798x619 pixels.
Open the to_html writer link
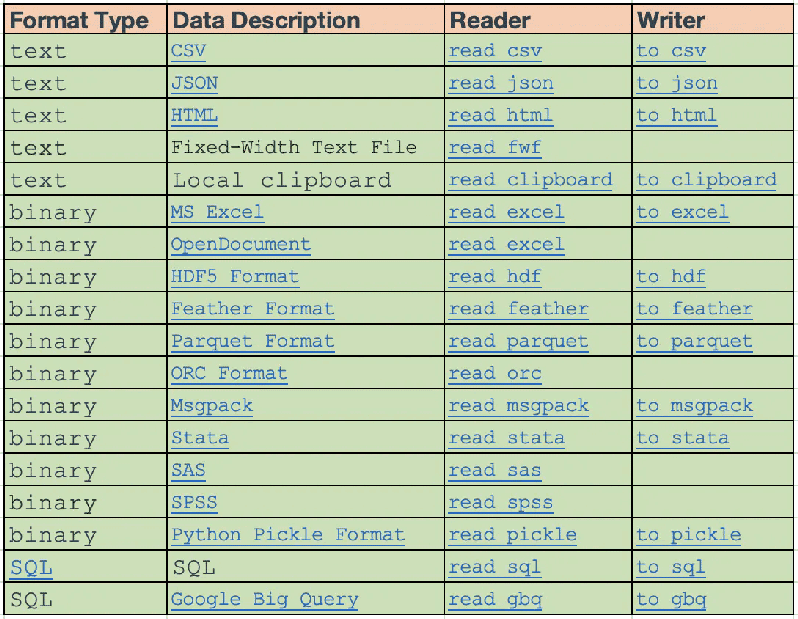[676, 115]
